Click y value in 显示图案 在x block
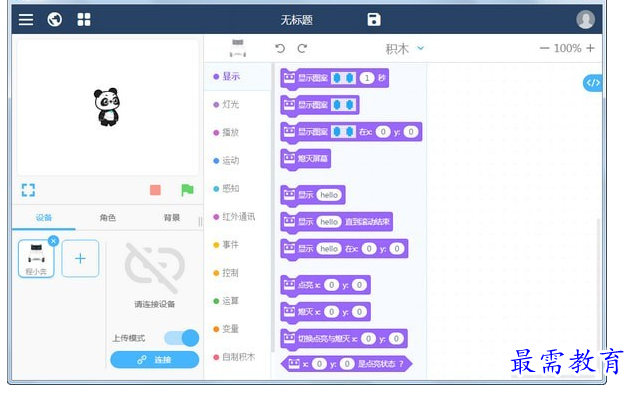The height and width of the screenshot is (393, 632). tap(411, 132)
